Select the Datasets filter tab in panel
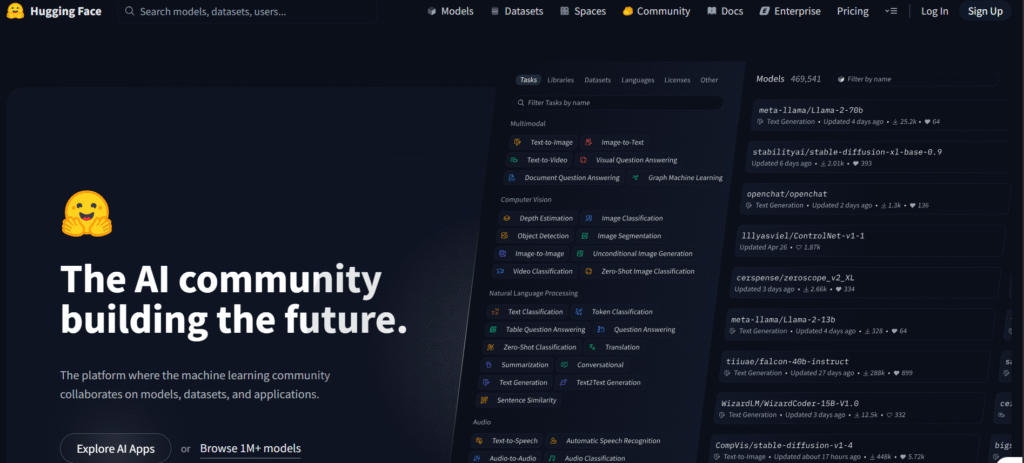 tap(598, 80)
